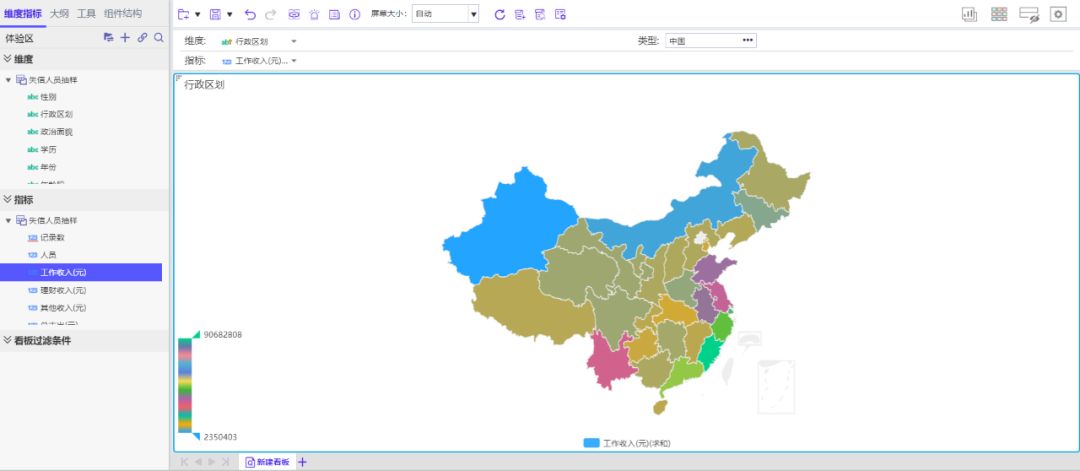Click the search icon in 体验区 header
The height and width of the screenshot is (471, 1080).
[x=159, y=37]
